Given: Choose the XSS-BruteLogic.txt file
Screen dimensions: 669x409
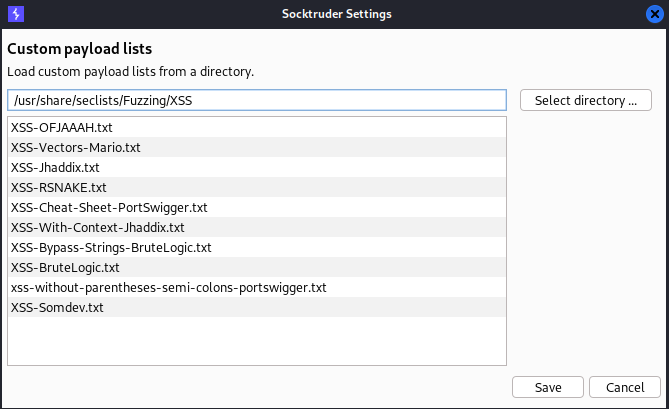Looking at the screenshot, I should click(65, 268).
